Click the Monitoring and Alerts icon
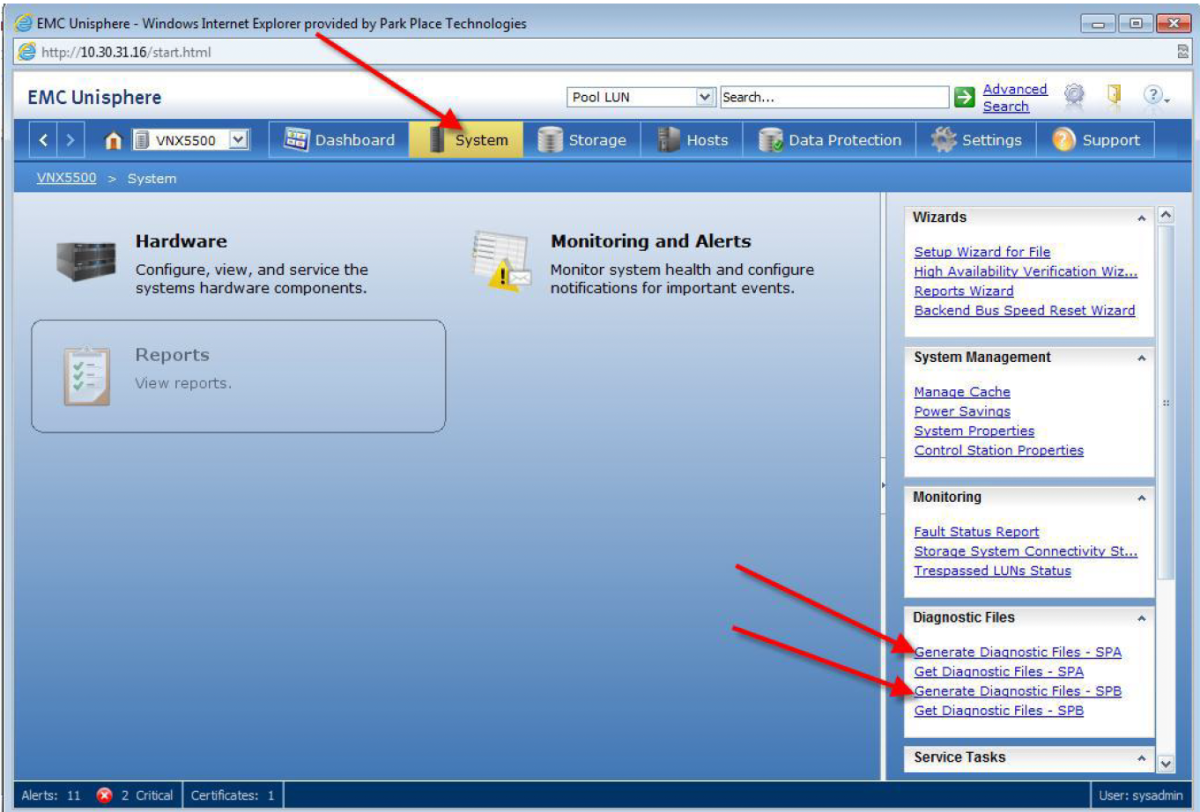This screenshot has width=1200, height=812. [501, 262]
